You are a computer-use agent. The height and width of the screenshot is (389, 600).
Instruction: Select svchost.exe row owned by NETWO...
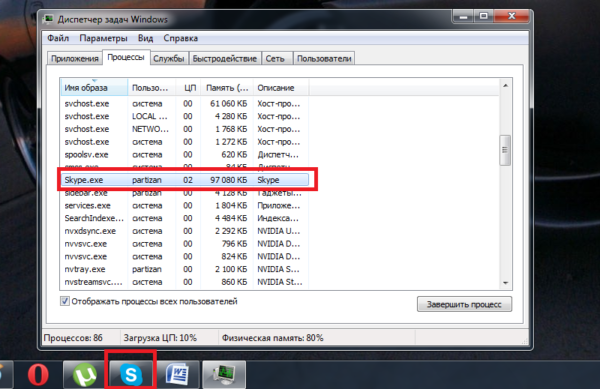coord(185,129)
